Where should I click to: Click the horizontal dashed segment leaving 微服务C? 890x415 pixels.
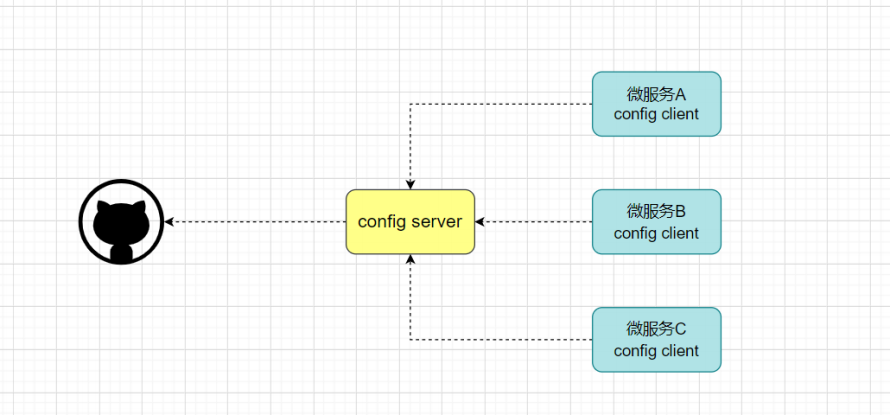pos(501,340)
